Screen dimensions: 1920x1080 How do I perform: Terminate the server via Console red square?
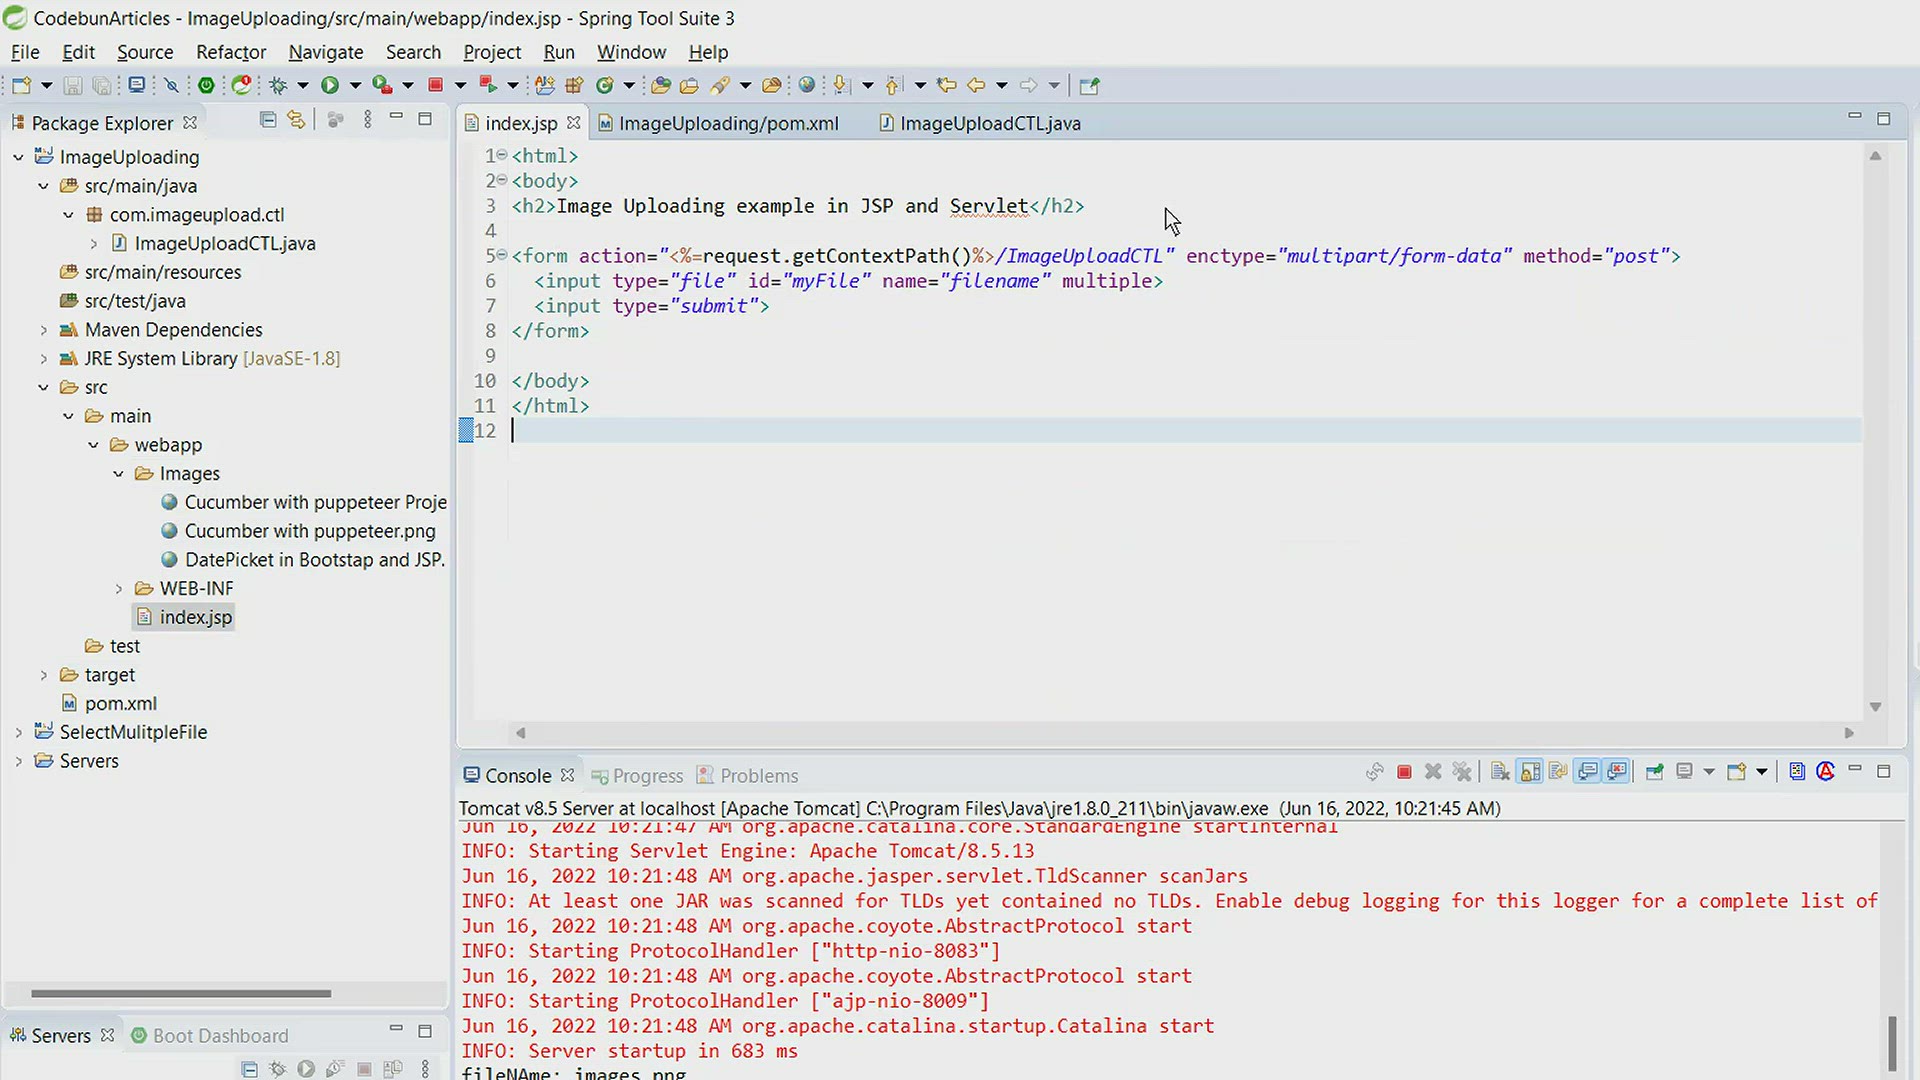[1404, 772]
